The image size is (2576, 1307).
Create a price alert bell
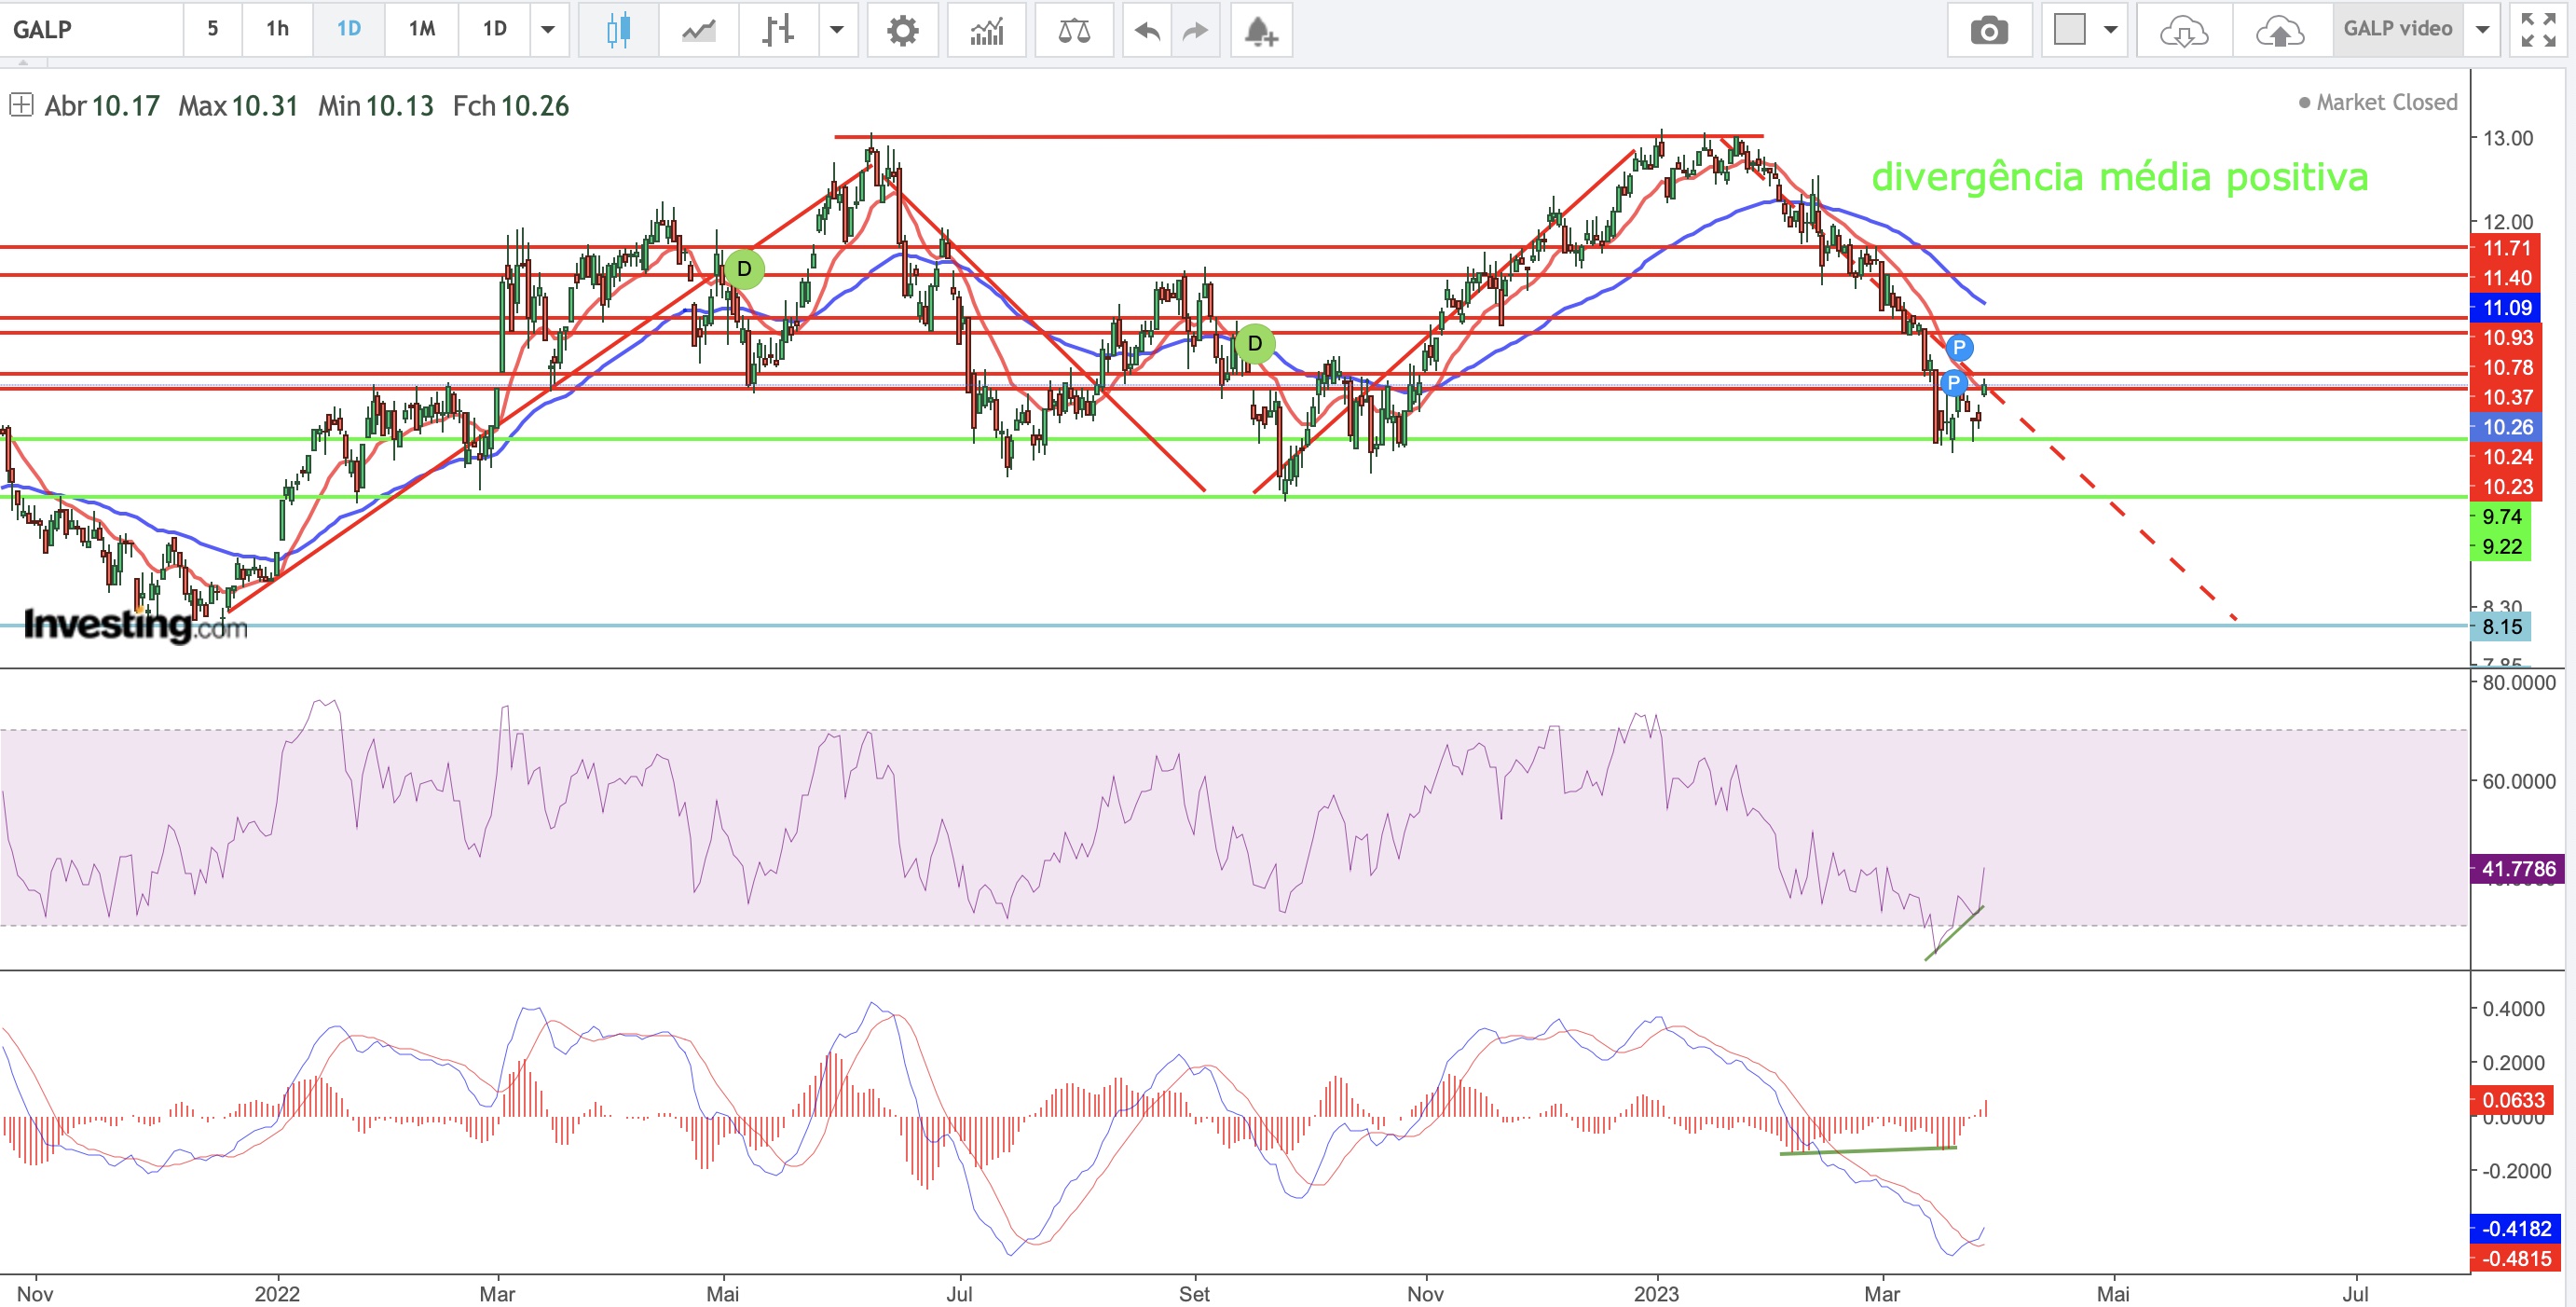click(x=1260, y=30)
